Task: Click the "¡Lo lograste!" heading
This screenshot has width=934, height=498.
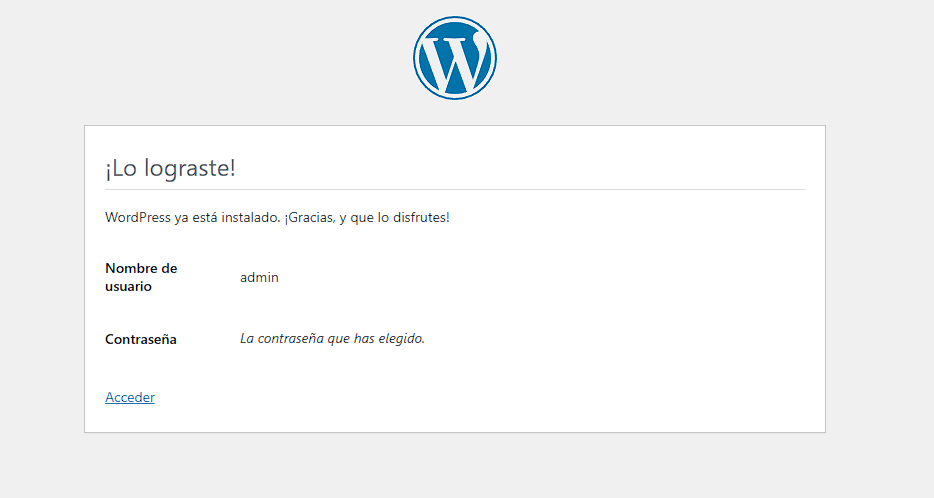Action: click(170, 168)
